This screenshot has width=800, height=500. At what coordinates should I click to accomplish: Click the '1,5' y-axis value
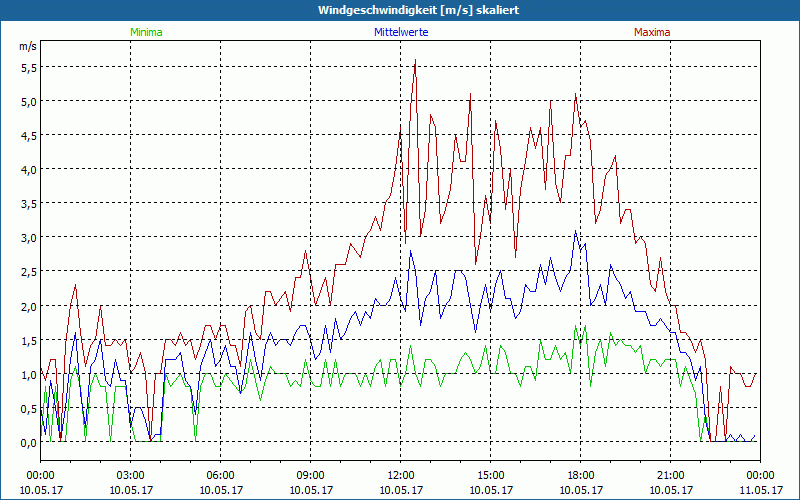(29, 341)
